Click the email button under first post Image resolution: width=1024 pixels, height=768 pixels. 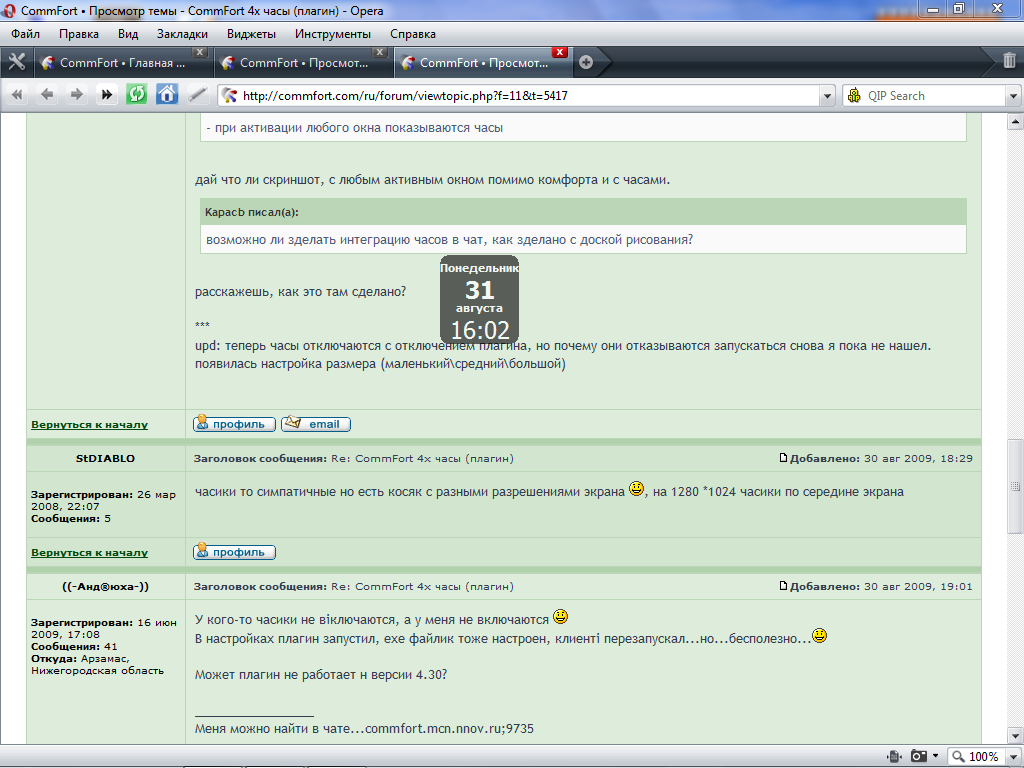click(x=315, y=424)
